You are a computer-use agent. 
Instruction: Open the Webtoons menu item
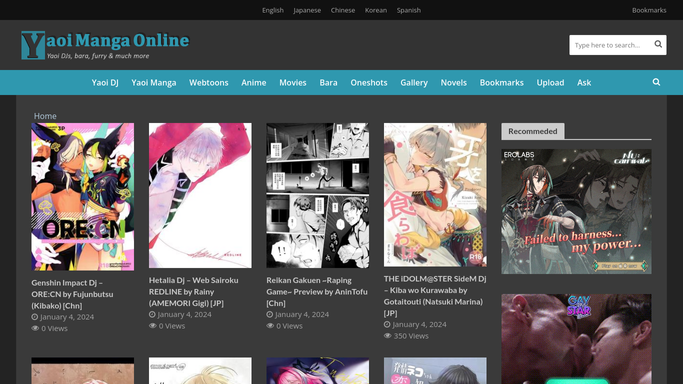pos(209,82)
